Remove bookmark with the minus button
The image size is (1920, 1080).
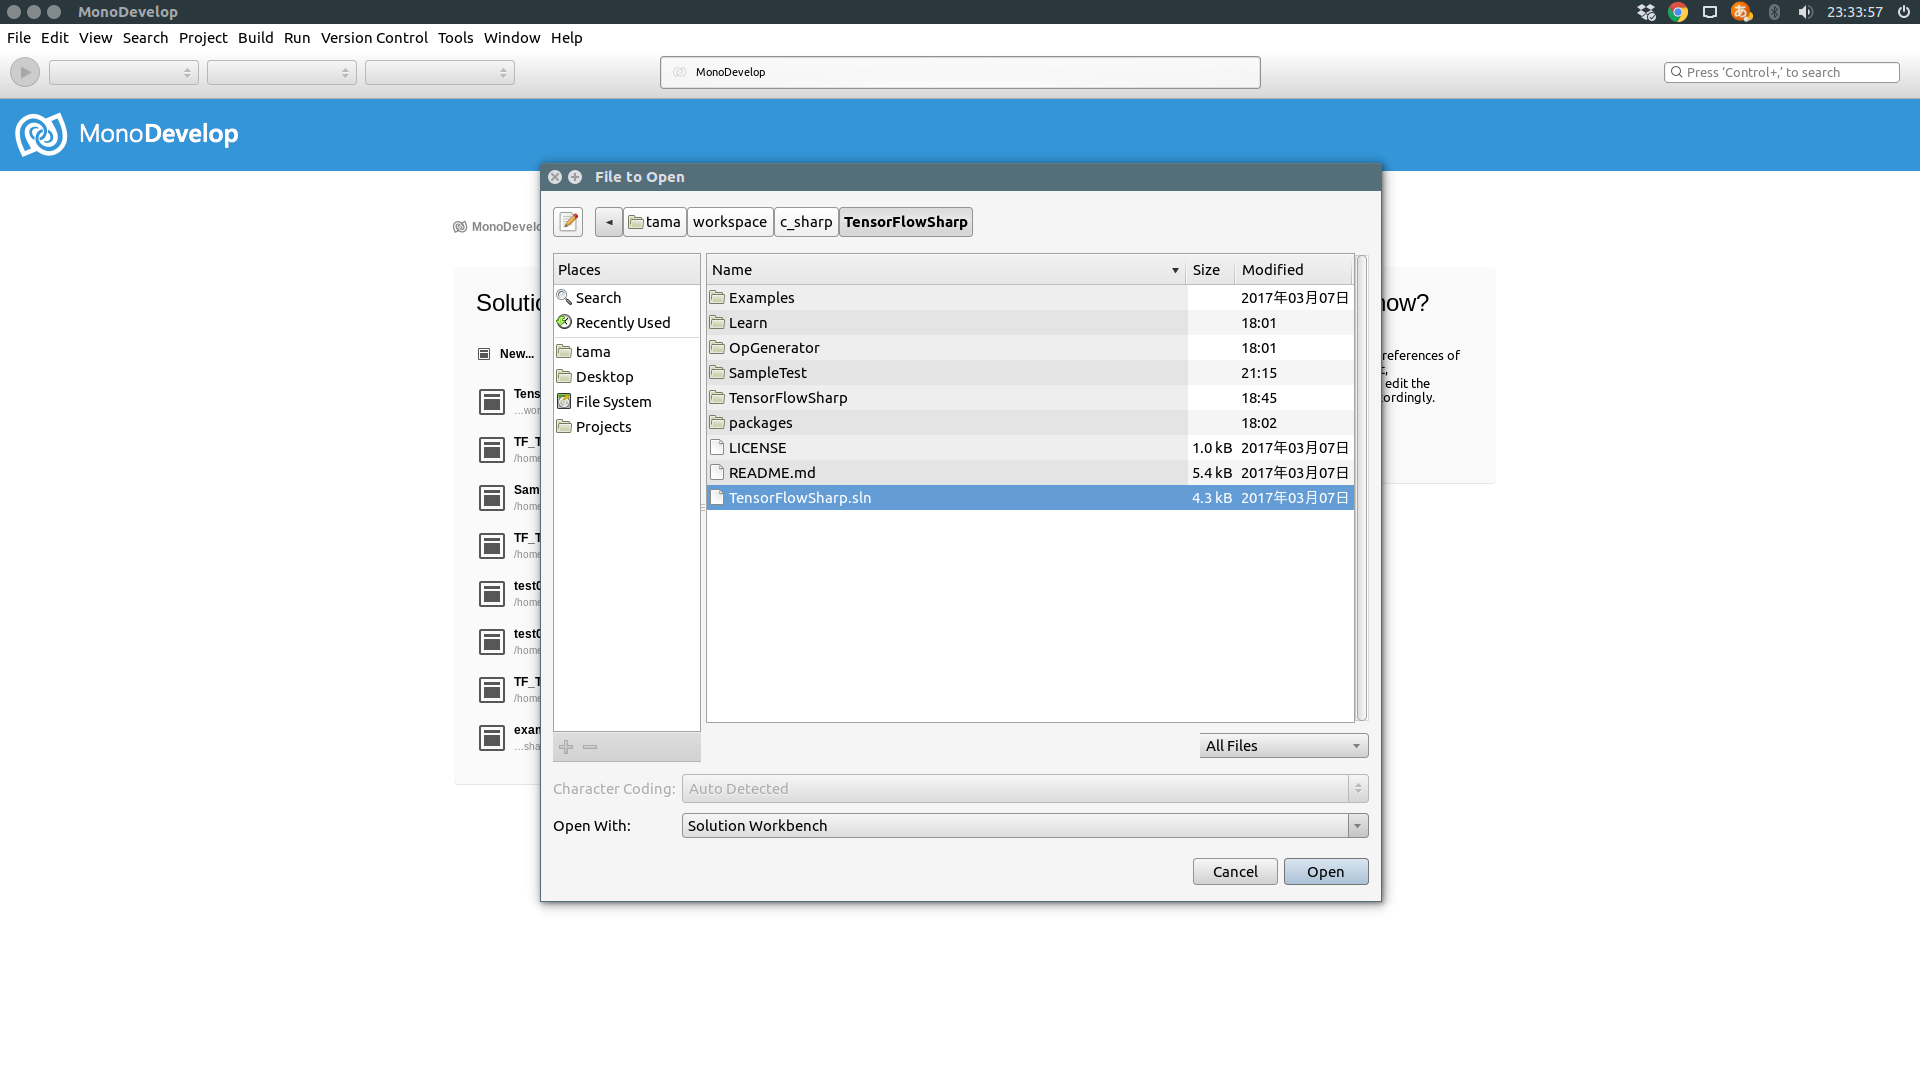(590, 747)
